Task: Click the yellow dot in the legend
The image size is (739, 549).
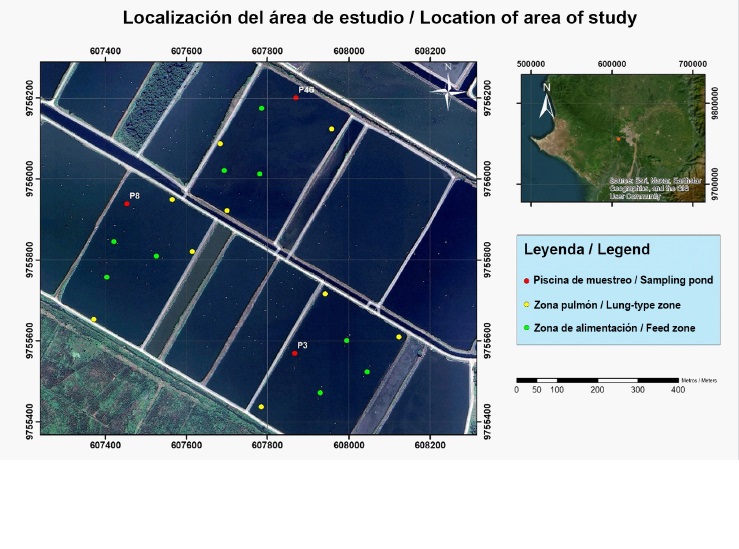Action: [526, 305]
